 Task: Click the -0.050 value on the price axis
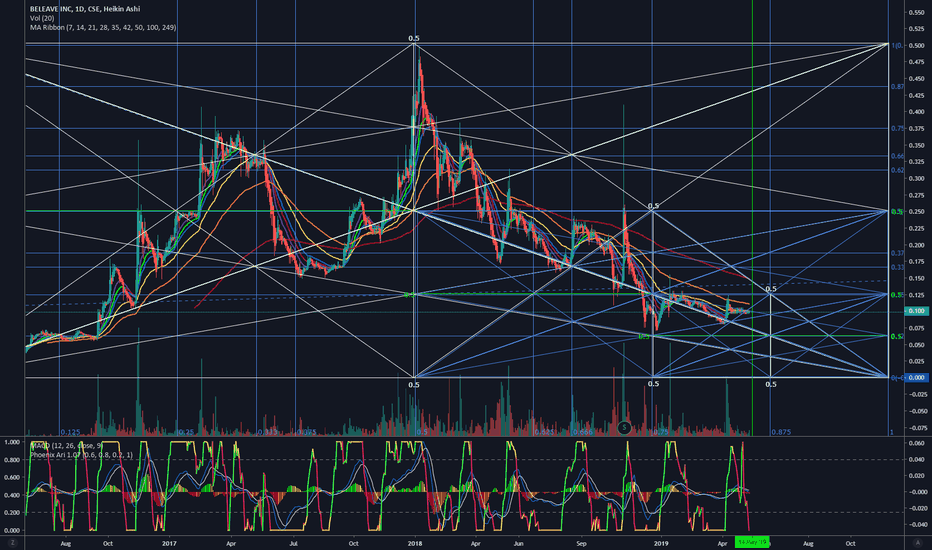[x=916, y=411]
